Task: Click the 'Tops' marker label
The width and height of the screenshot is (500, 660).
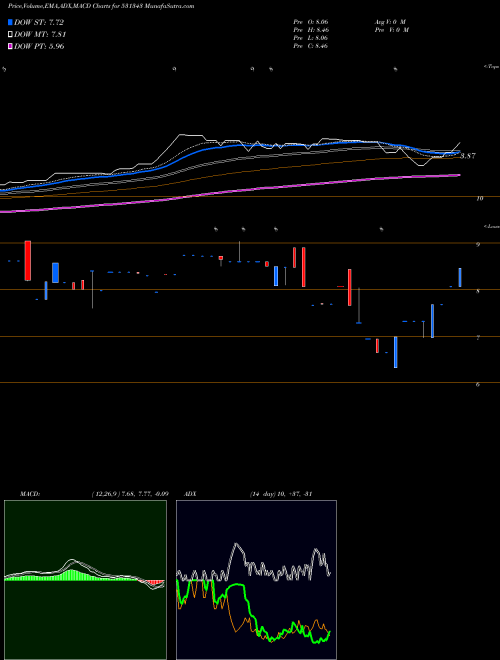Action: pos(492,67)
